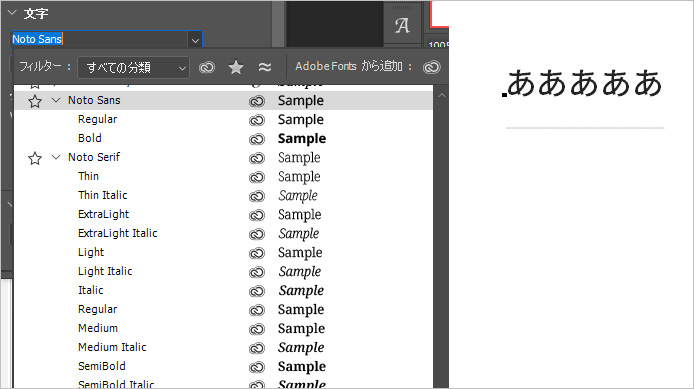This screenshot has height=389, width=694.
Task: Click the Noto Sans font name field
Action: click(99, 39)
